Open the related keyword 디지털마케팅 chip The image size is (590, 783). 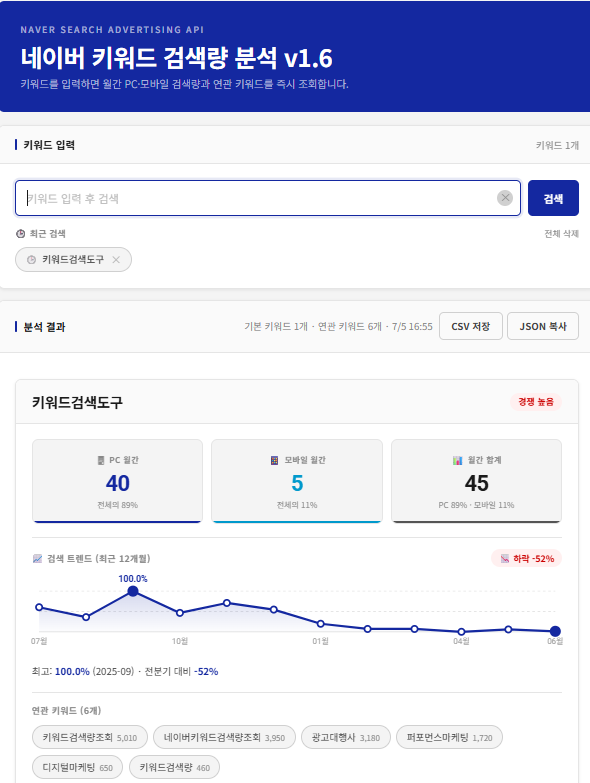[x=77, y=767]
